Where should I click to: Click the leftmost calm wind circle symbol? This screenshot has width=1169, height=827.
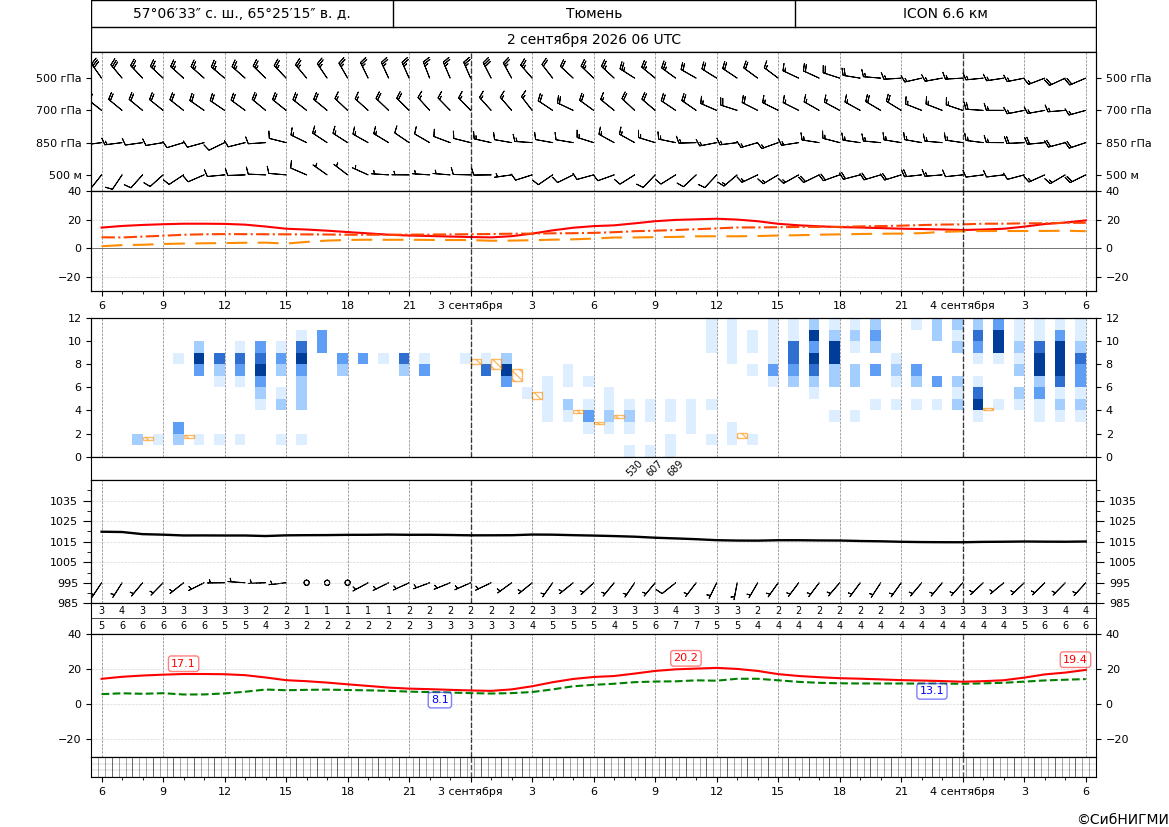(x=306, y=583)
